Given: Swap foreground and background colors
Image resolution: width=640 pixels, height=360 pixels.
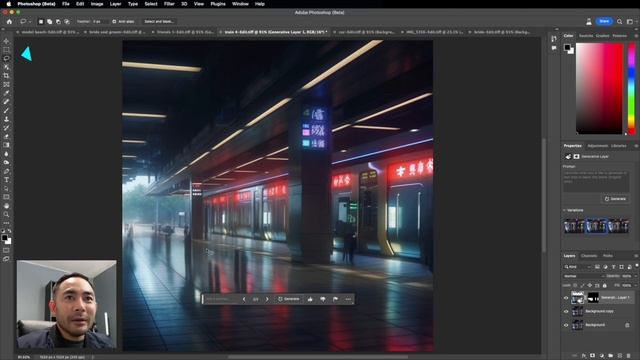Looking at the screenshot, I should point(9,231).
